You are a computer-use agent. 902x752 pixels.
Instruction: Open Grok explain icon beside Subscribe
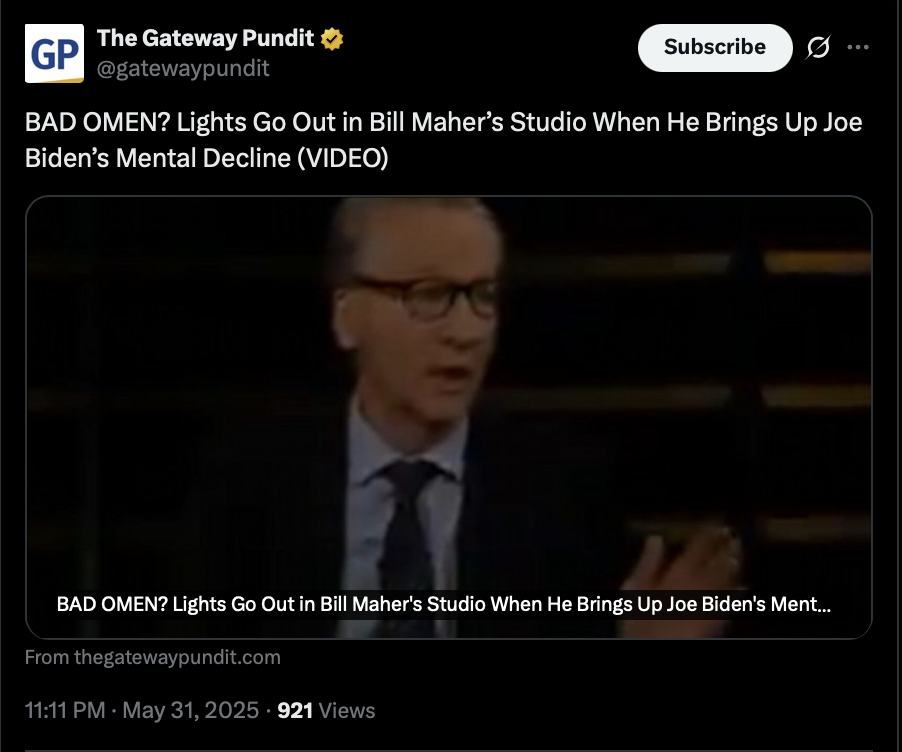818,47
